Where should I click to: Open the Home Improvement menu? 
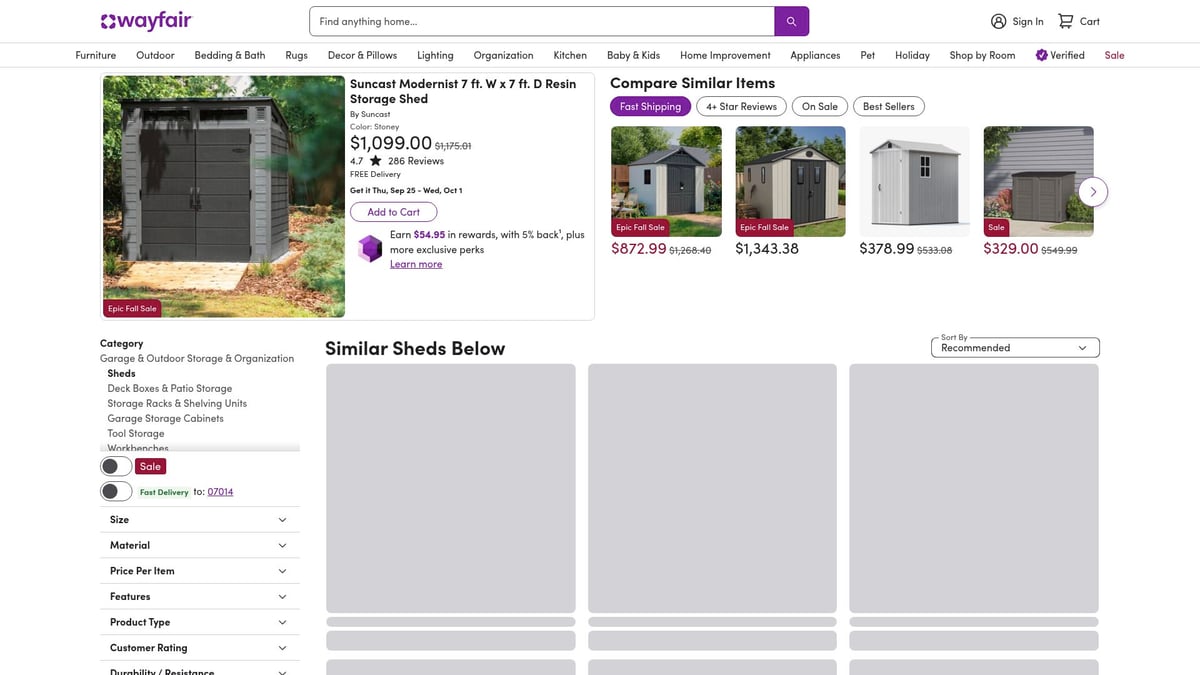[x=725, y=55]
